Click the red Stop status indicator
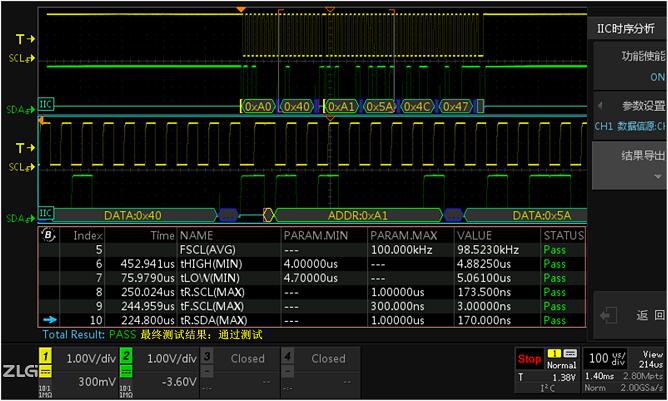Viewport: 668px width, 401px height. pyautogui.click(x=529, y=359)
